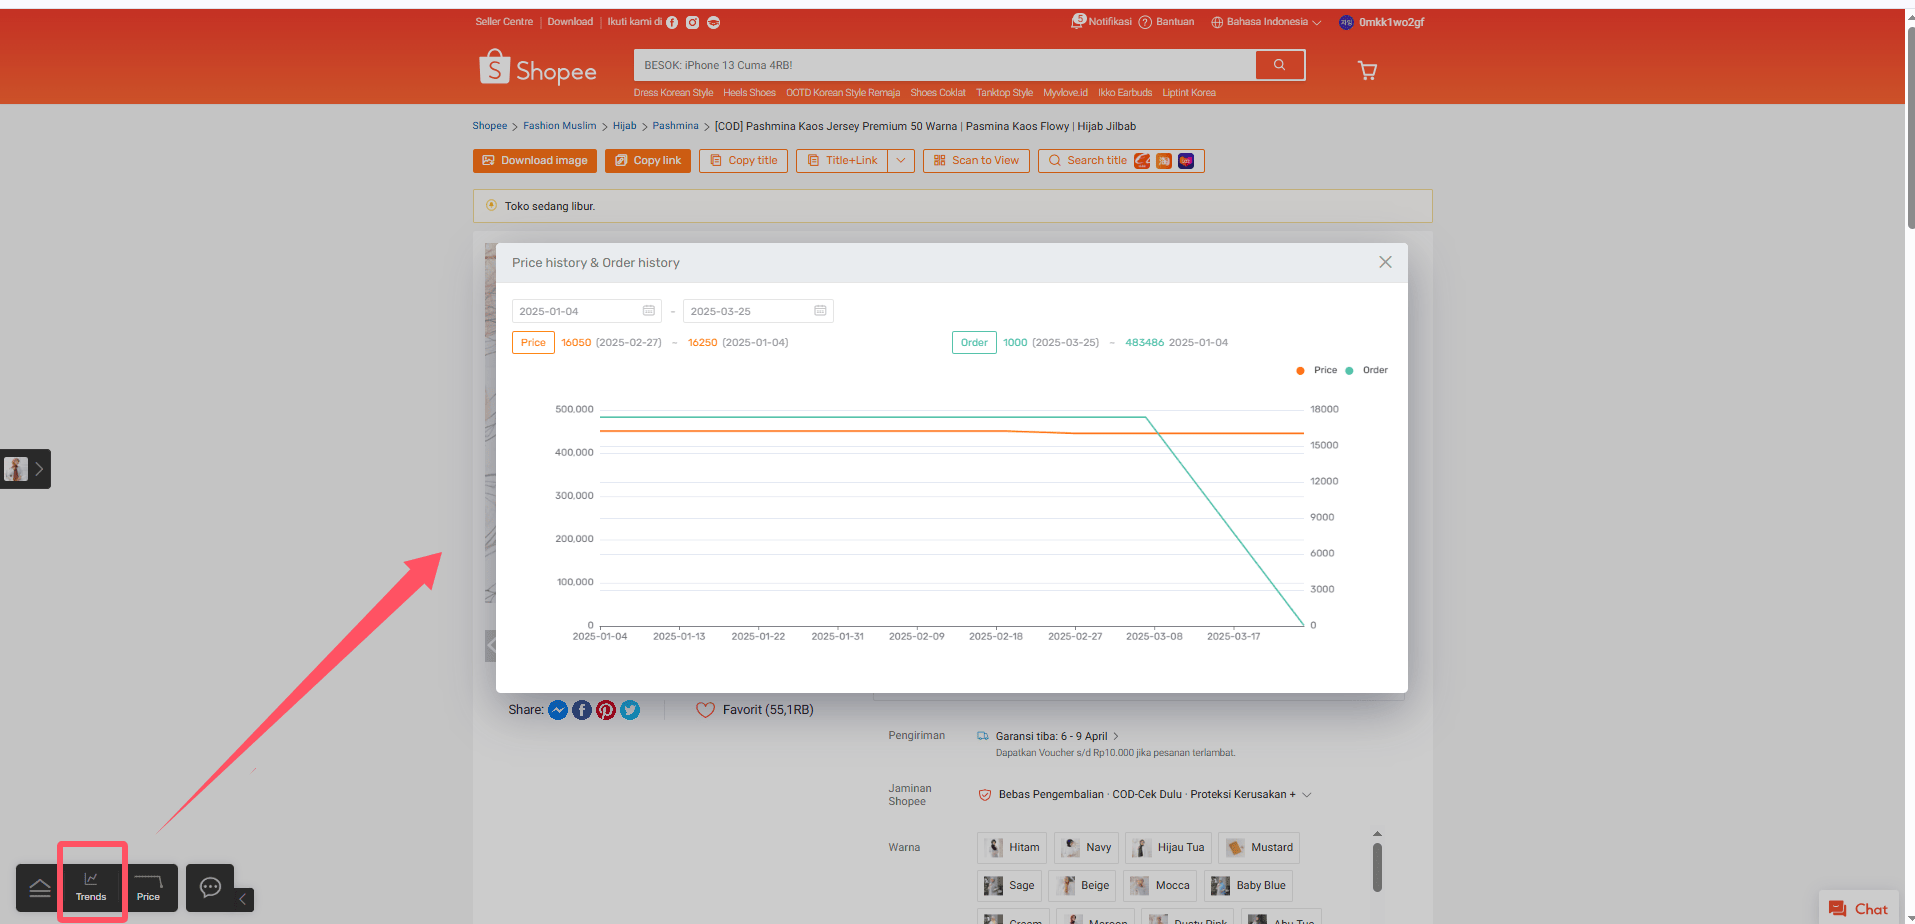Share via Facebook Messenger icon
Screen dimensions: 1915x924
558,710
